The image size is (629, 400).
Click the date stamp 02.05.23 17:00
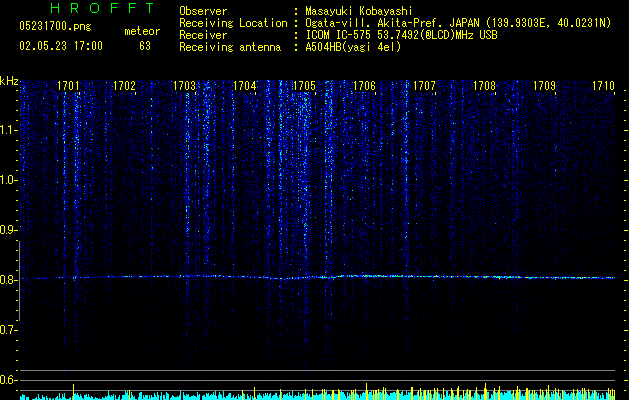(61, 46)
